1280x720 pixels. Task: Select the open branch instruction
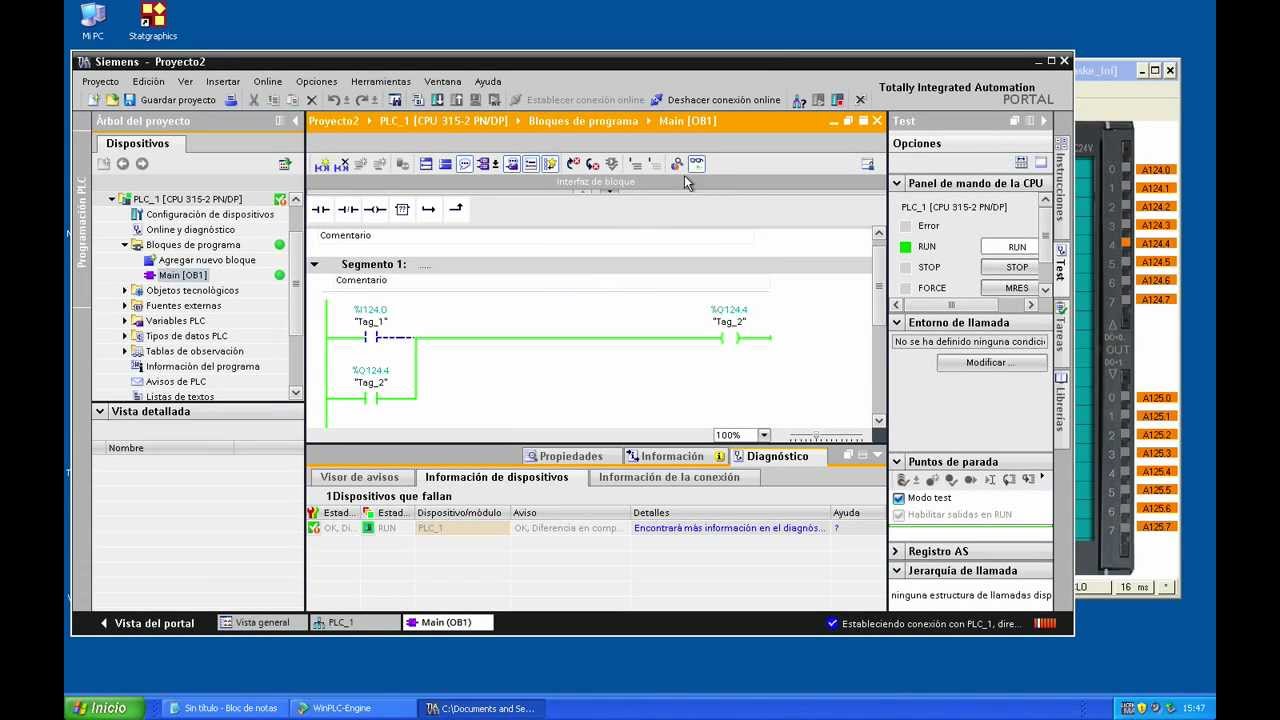click(x=429, y=209)
